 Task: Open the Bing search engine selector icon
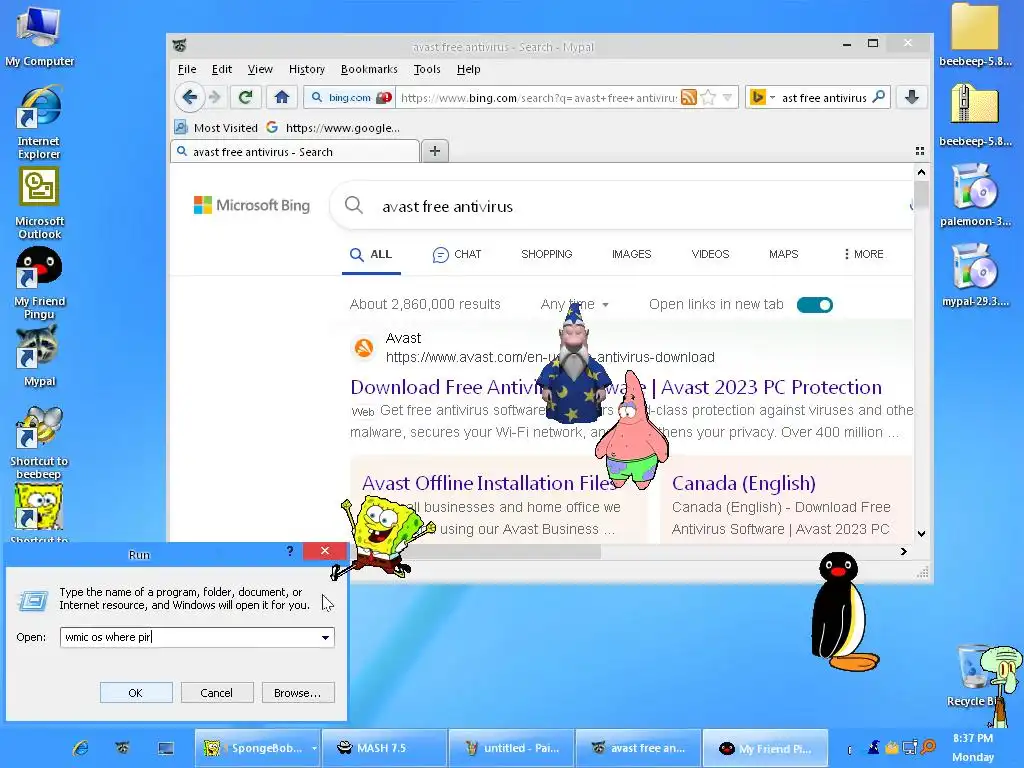pyautogui.click(x=761, y=97)
